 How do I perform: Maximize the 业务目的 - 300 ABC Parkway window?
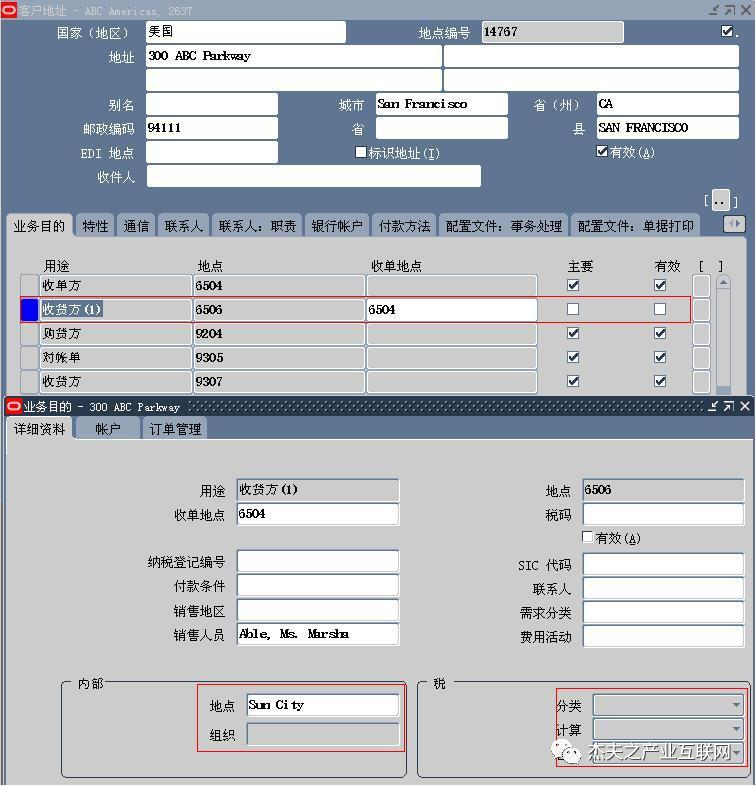tap(729, 407)
